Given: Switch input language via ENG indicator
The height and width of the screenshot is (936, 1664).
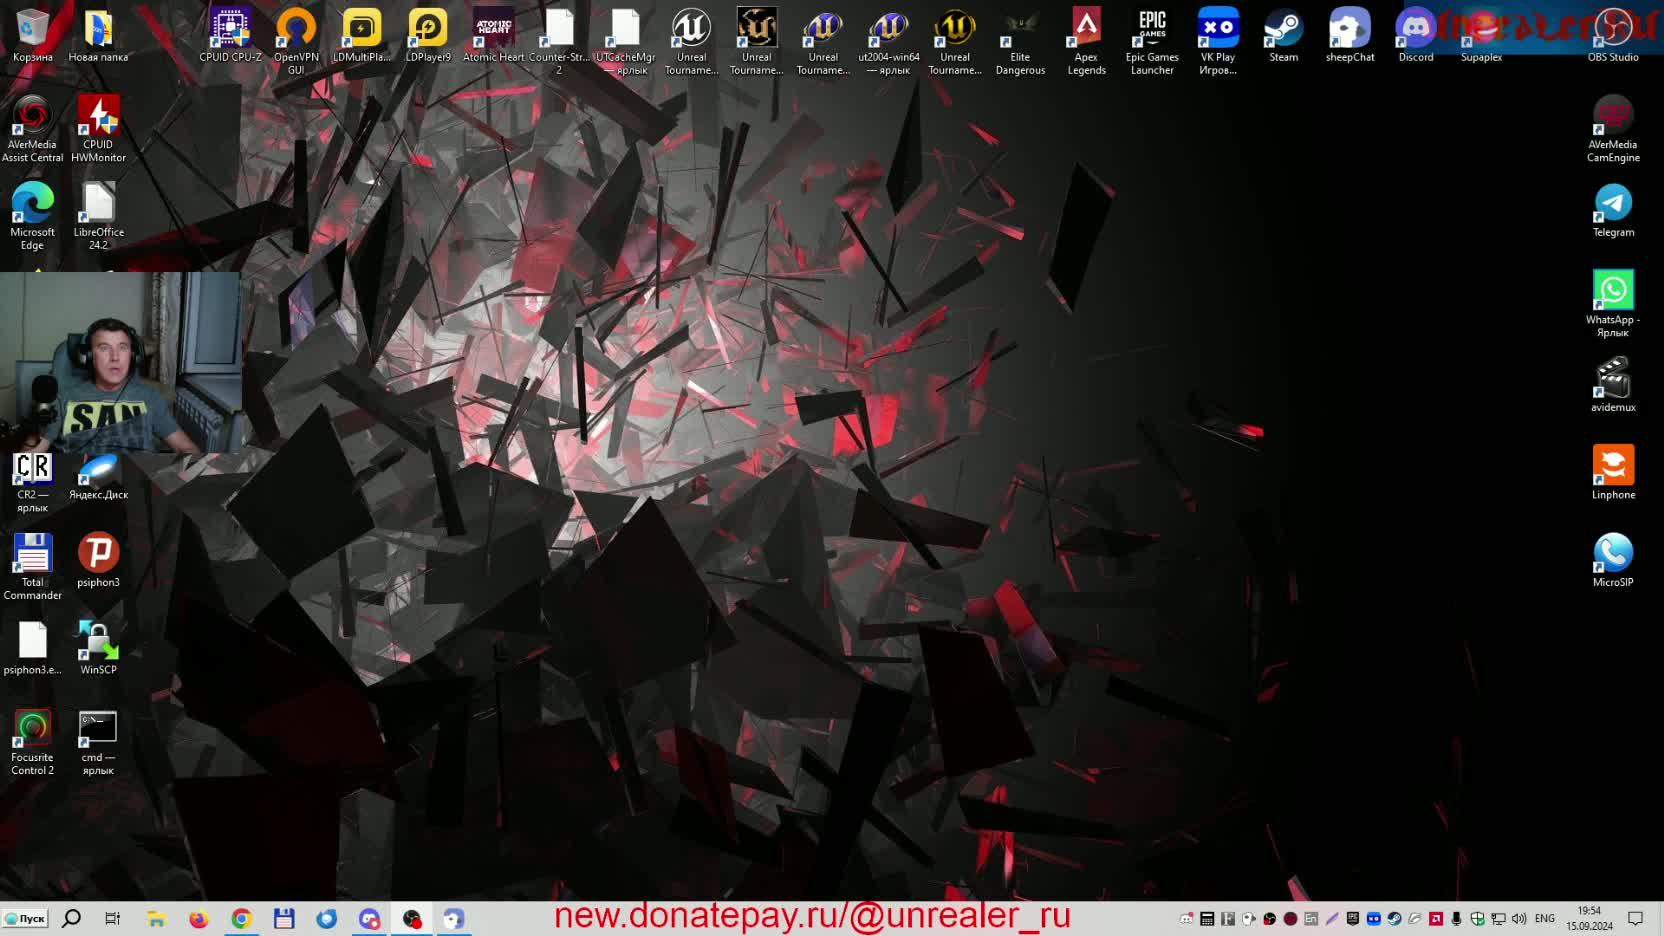Looking at the screenshot, I should pos(1545,918).
